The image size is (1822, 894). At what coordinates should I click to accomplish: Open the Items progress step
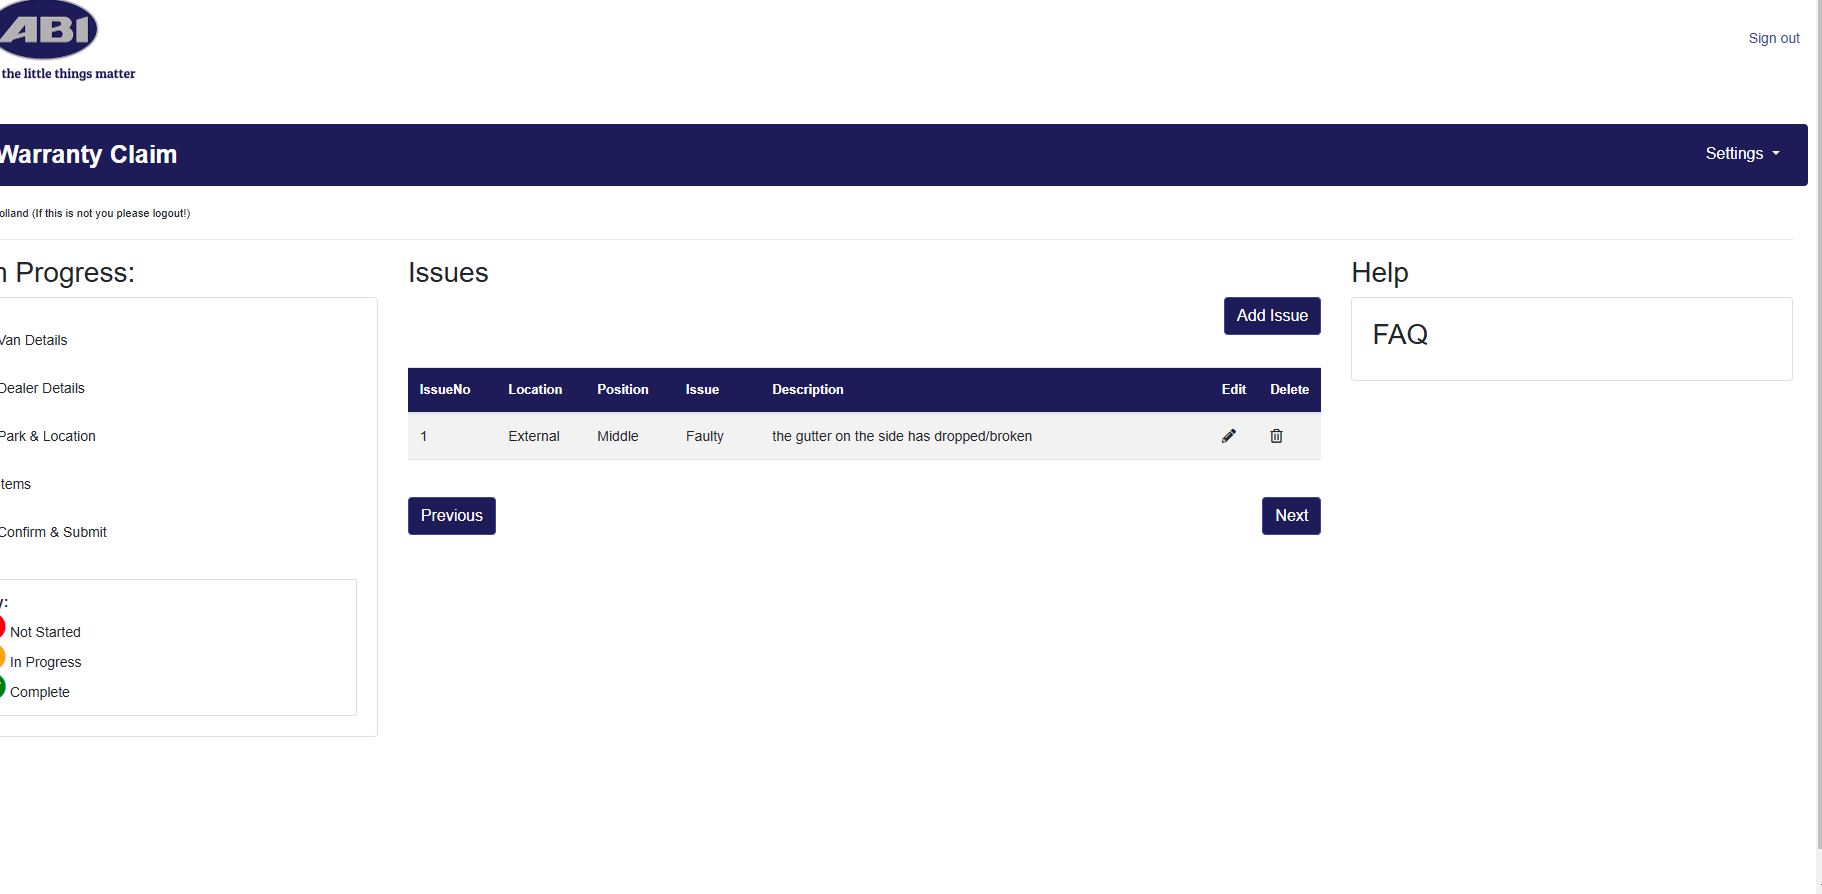pos(15,484)
